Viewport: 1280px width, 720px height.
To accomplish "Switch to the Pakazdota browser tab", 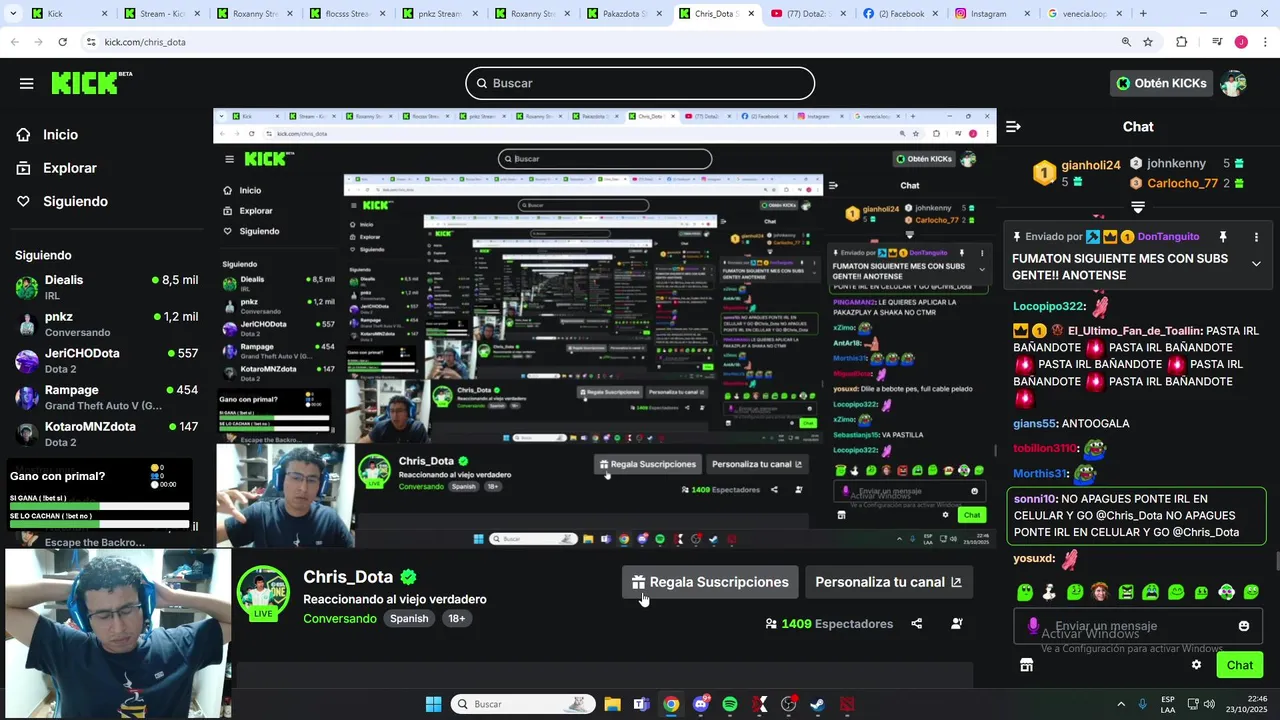I will [625, 14].
